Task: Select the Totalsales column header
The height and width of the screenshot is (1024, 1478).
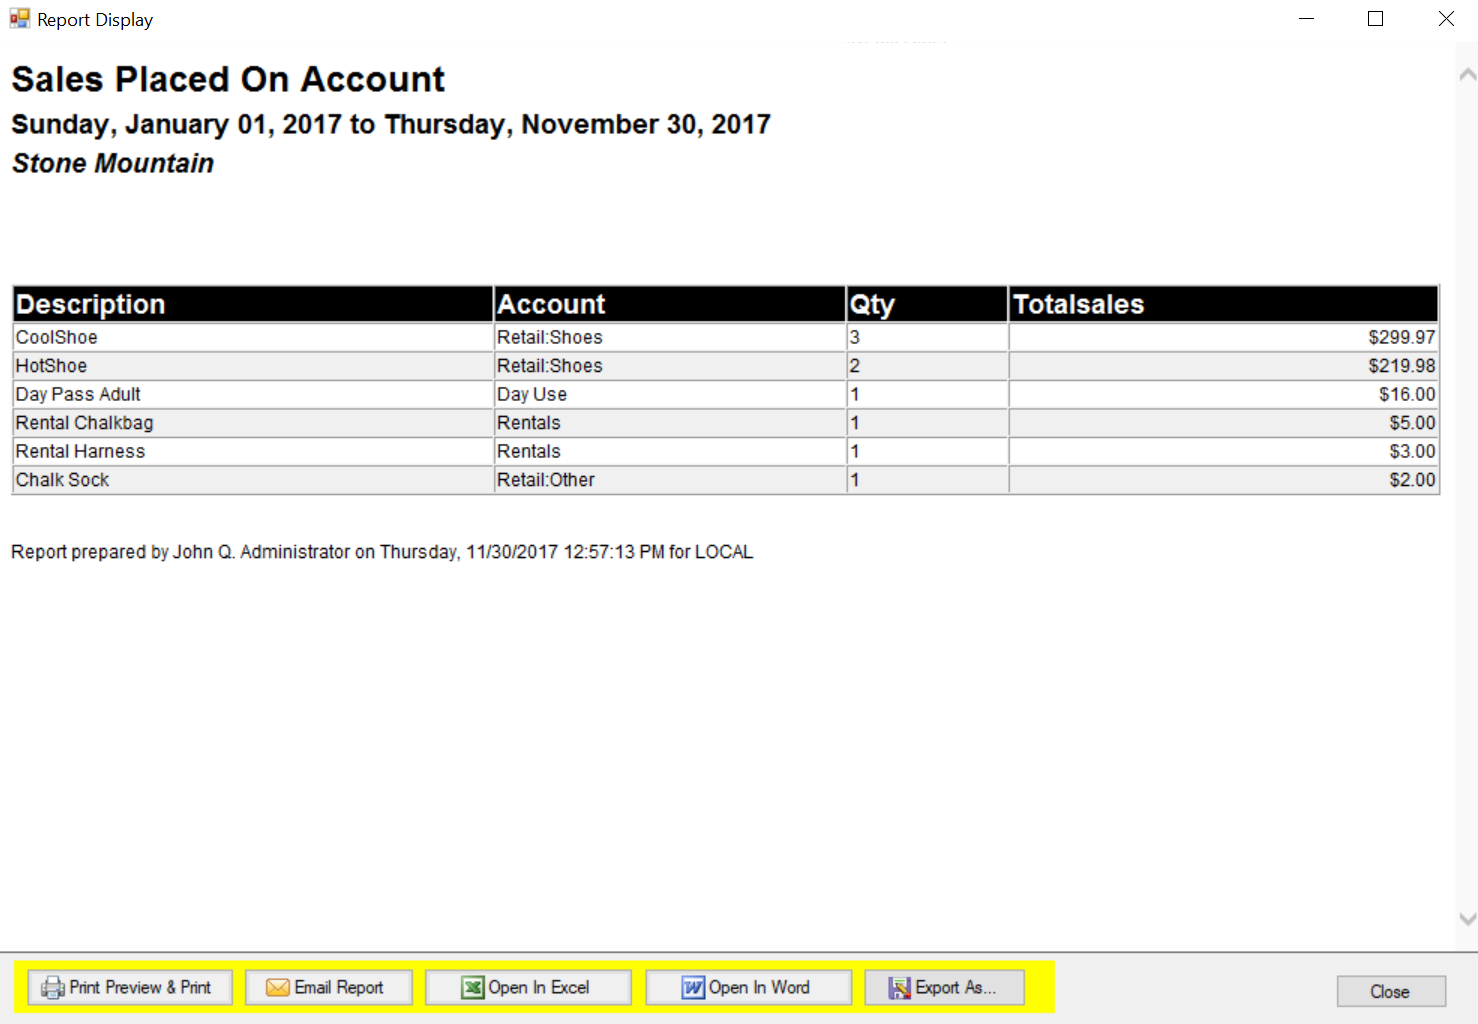Action: coord(1224,304)
